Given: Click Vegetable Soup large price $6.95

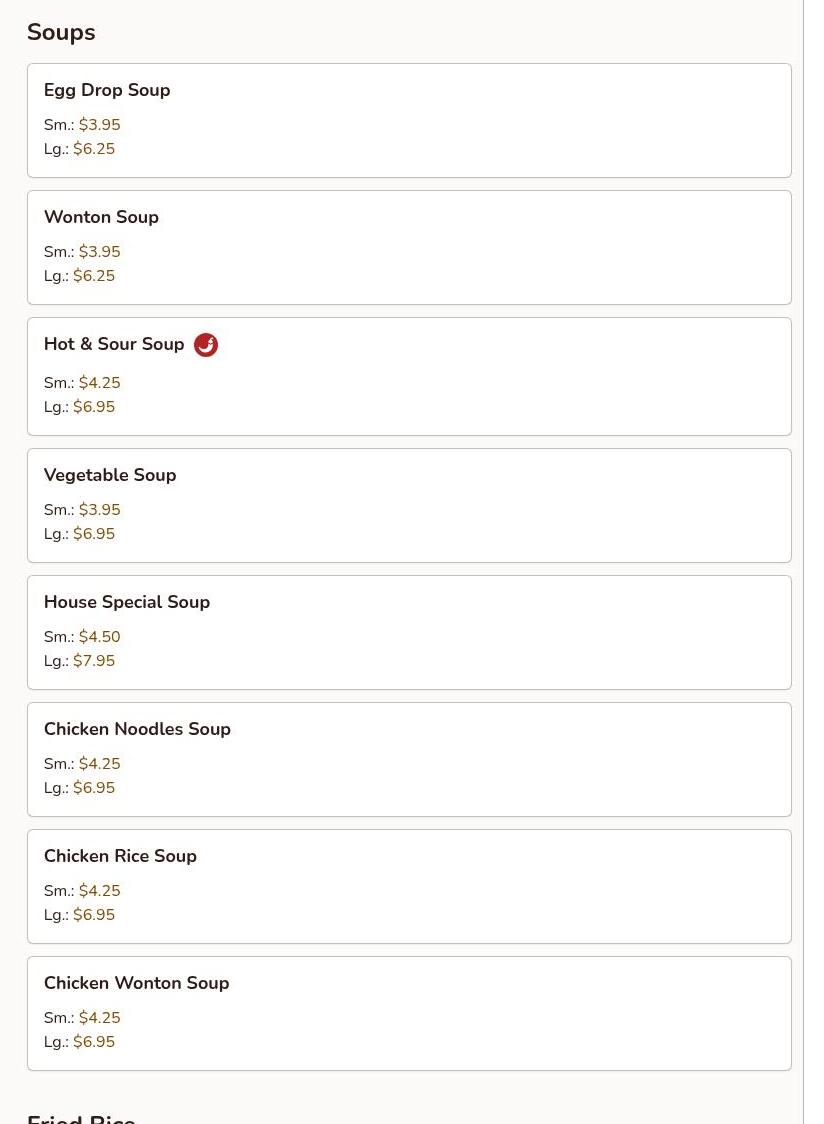Looking at the screenshot, I should [x=94, y=533].
